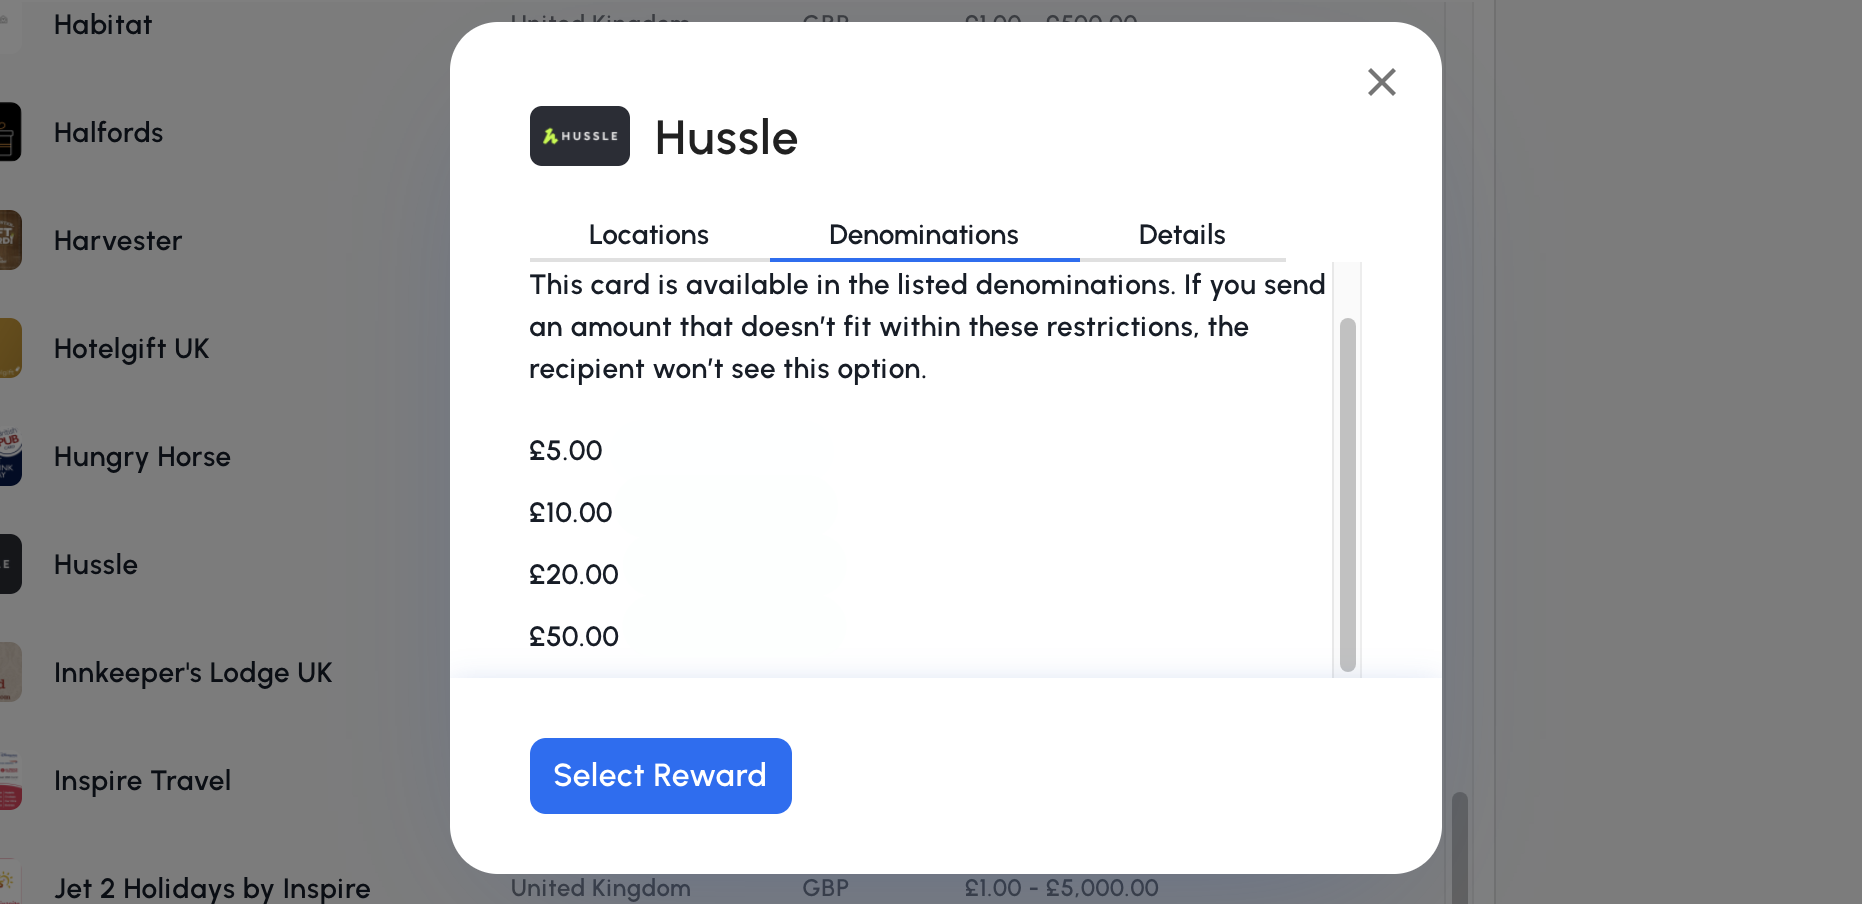Open Harvester in the brand list
The height and width of the screenshot is (904, 1862).
coord(118,241)
